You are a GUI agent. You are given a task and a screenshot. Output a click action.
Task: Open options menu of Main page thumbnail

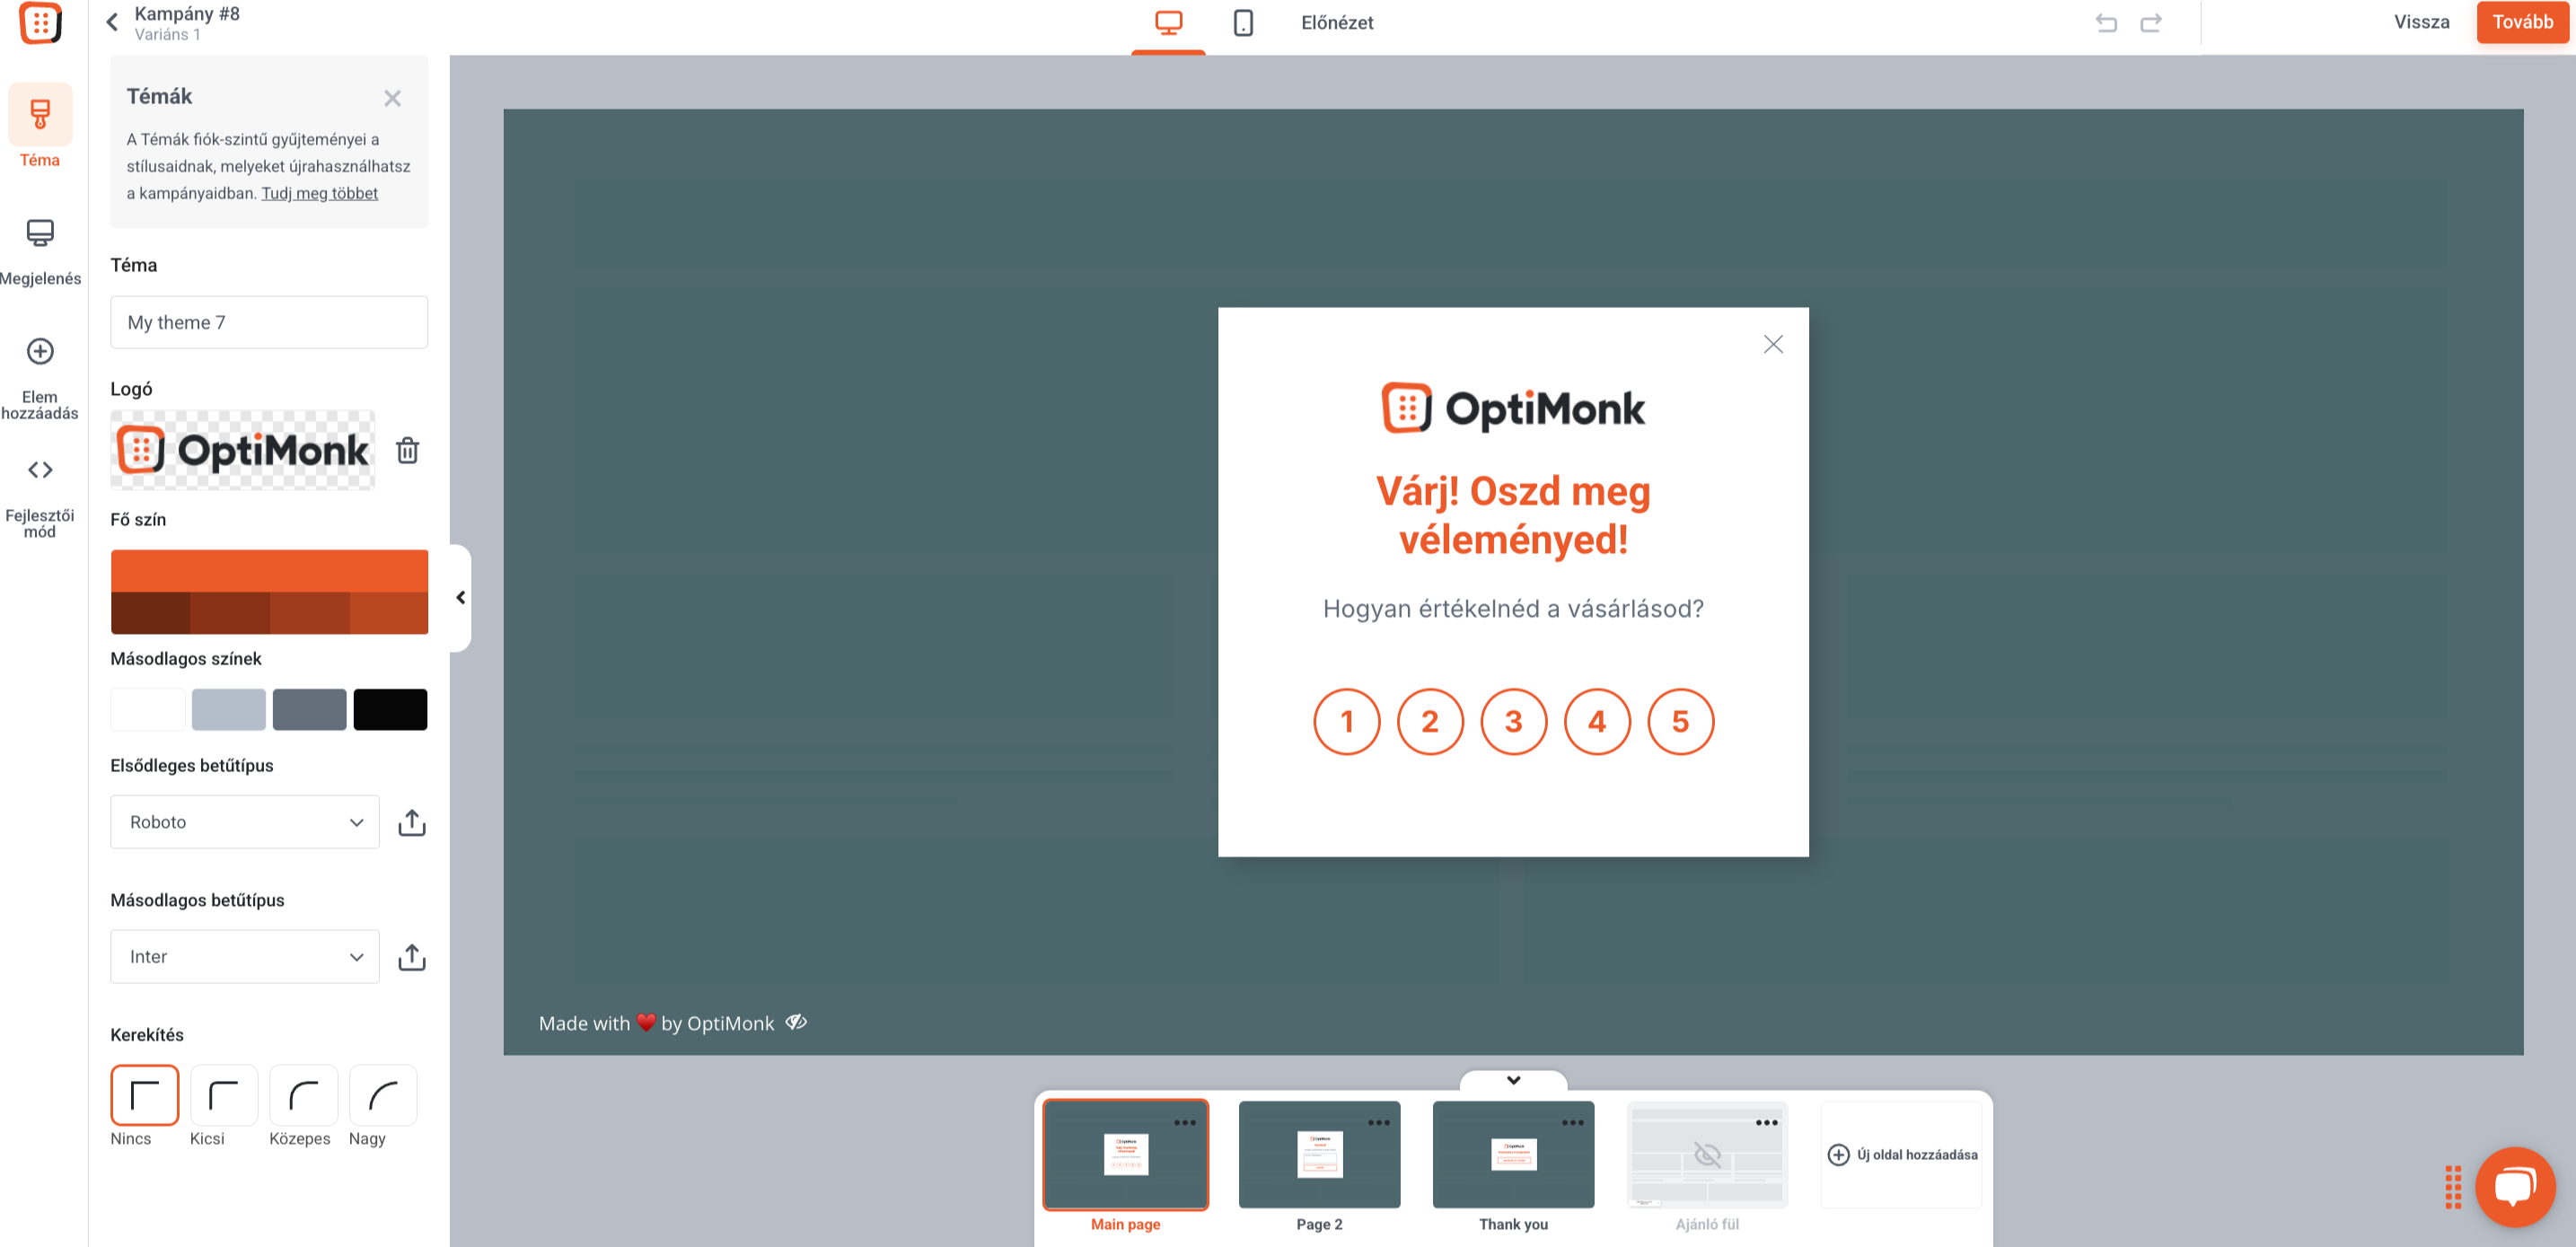(x=1185, y=1122)
